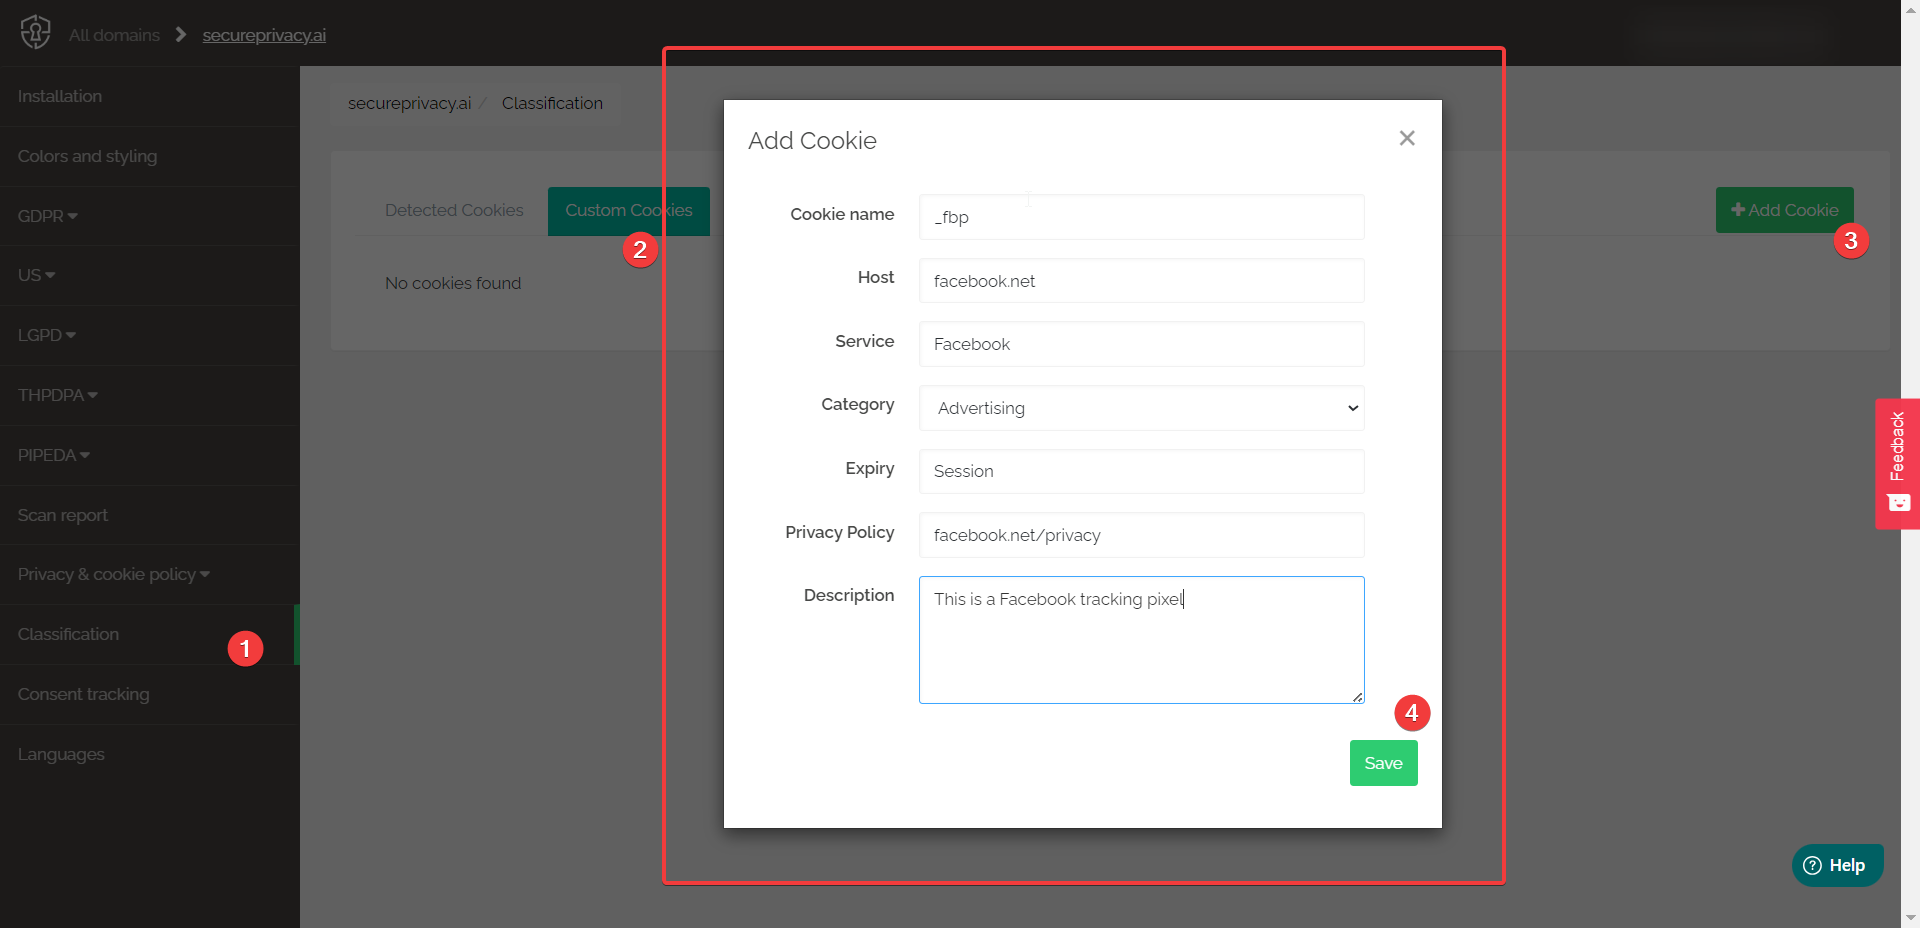Select Consent tracking in the sidebar
This screenshot has width=1920, height=928.
coord(84,694)
